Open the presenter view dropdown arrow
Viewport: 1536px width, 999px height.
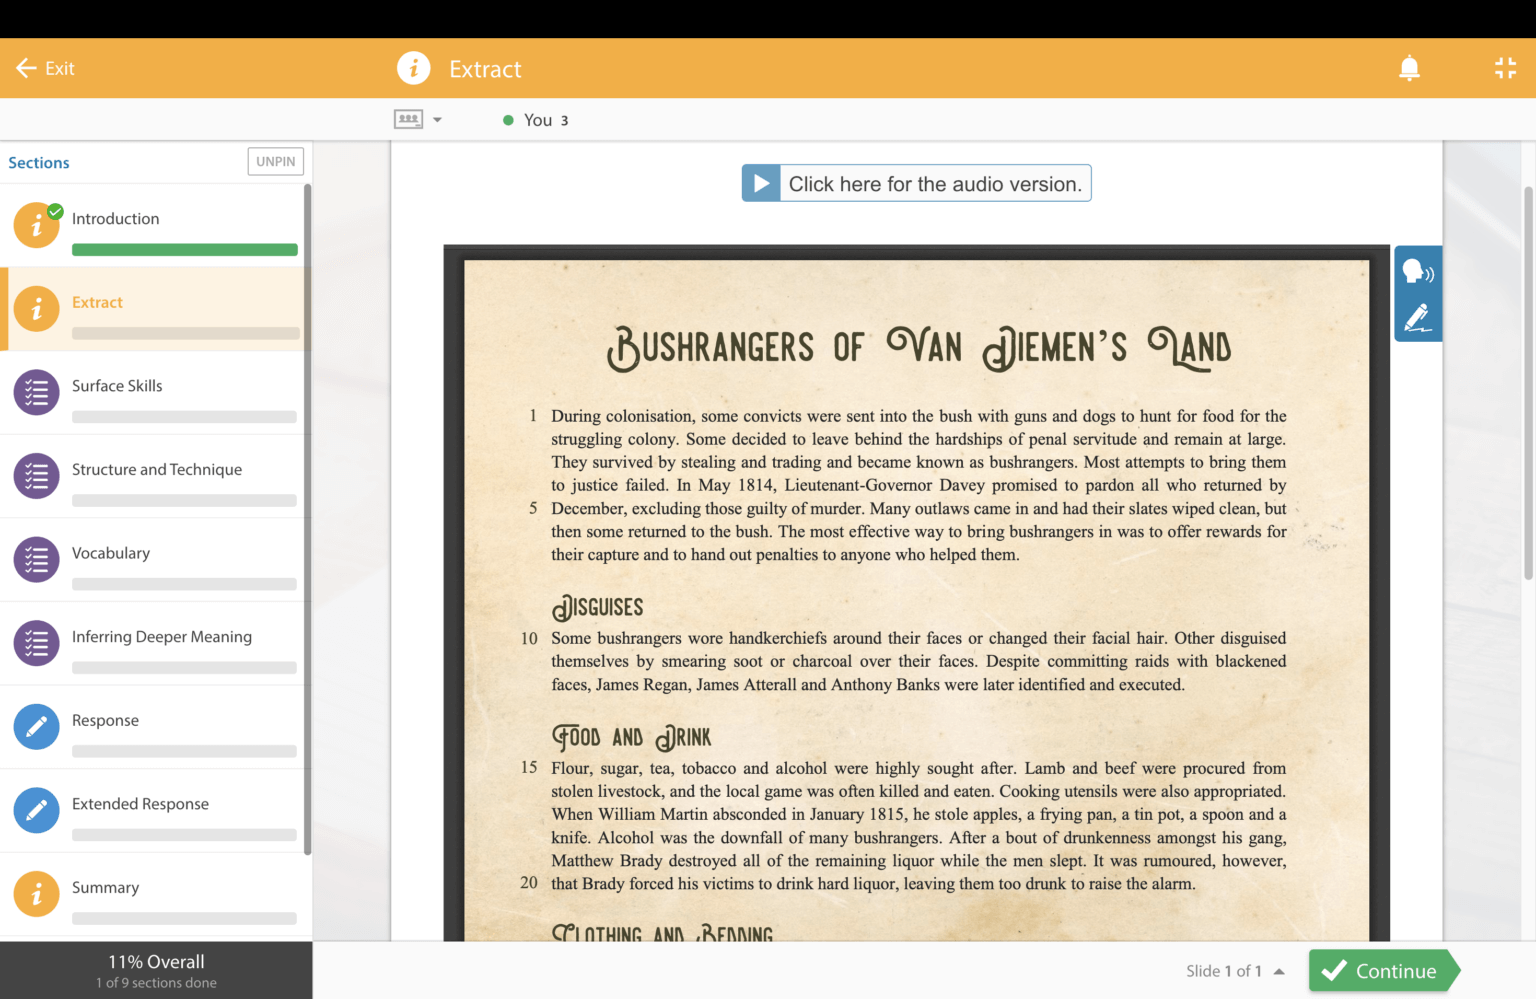tap(437, 118)
